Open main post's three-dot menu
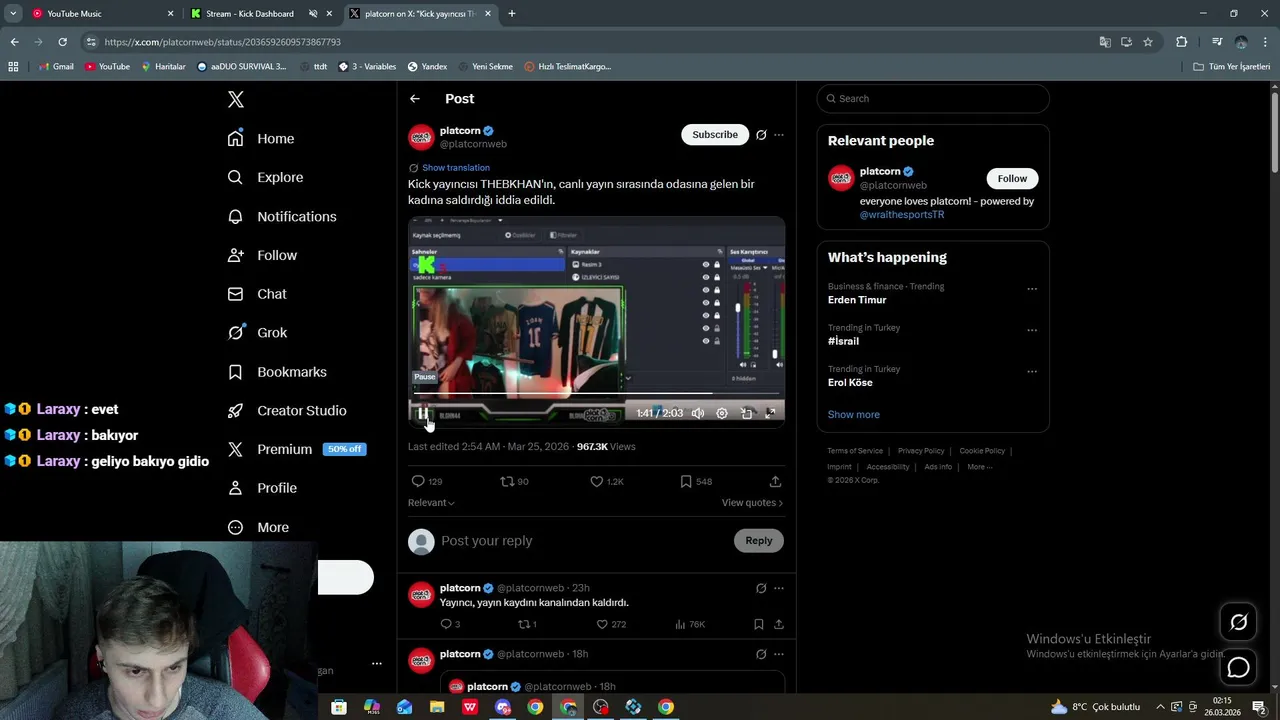Screen dimensions: 1280x720 tap(779, 135)
